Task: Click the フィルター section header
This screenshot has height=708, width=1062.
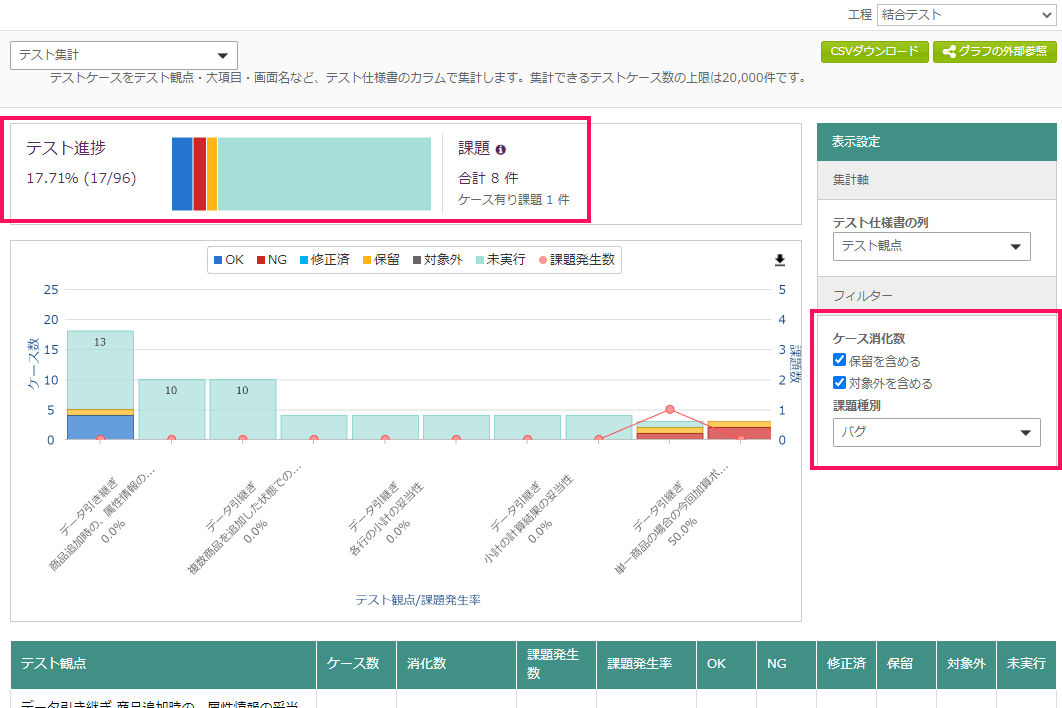Action: coord(937,295)
